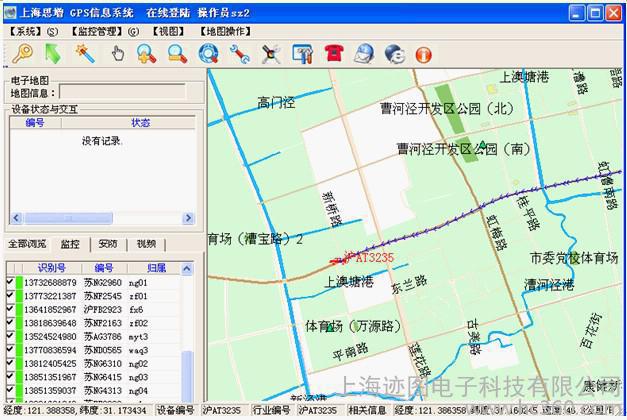Select the hand pan tool

point(118,54)
